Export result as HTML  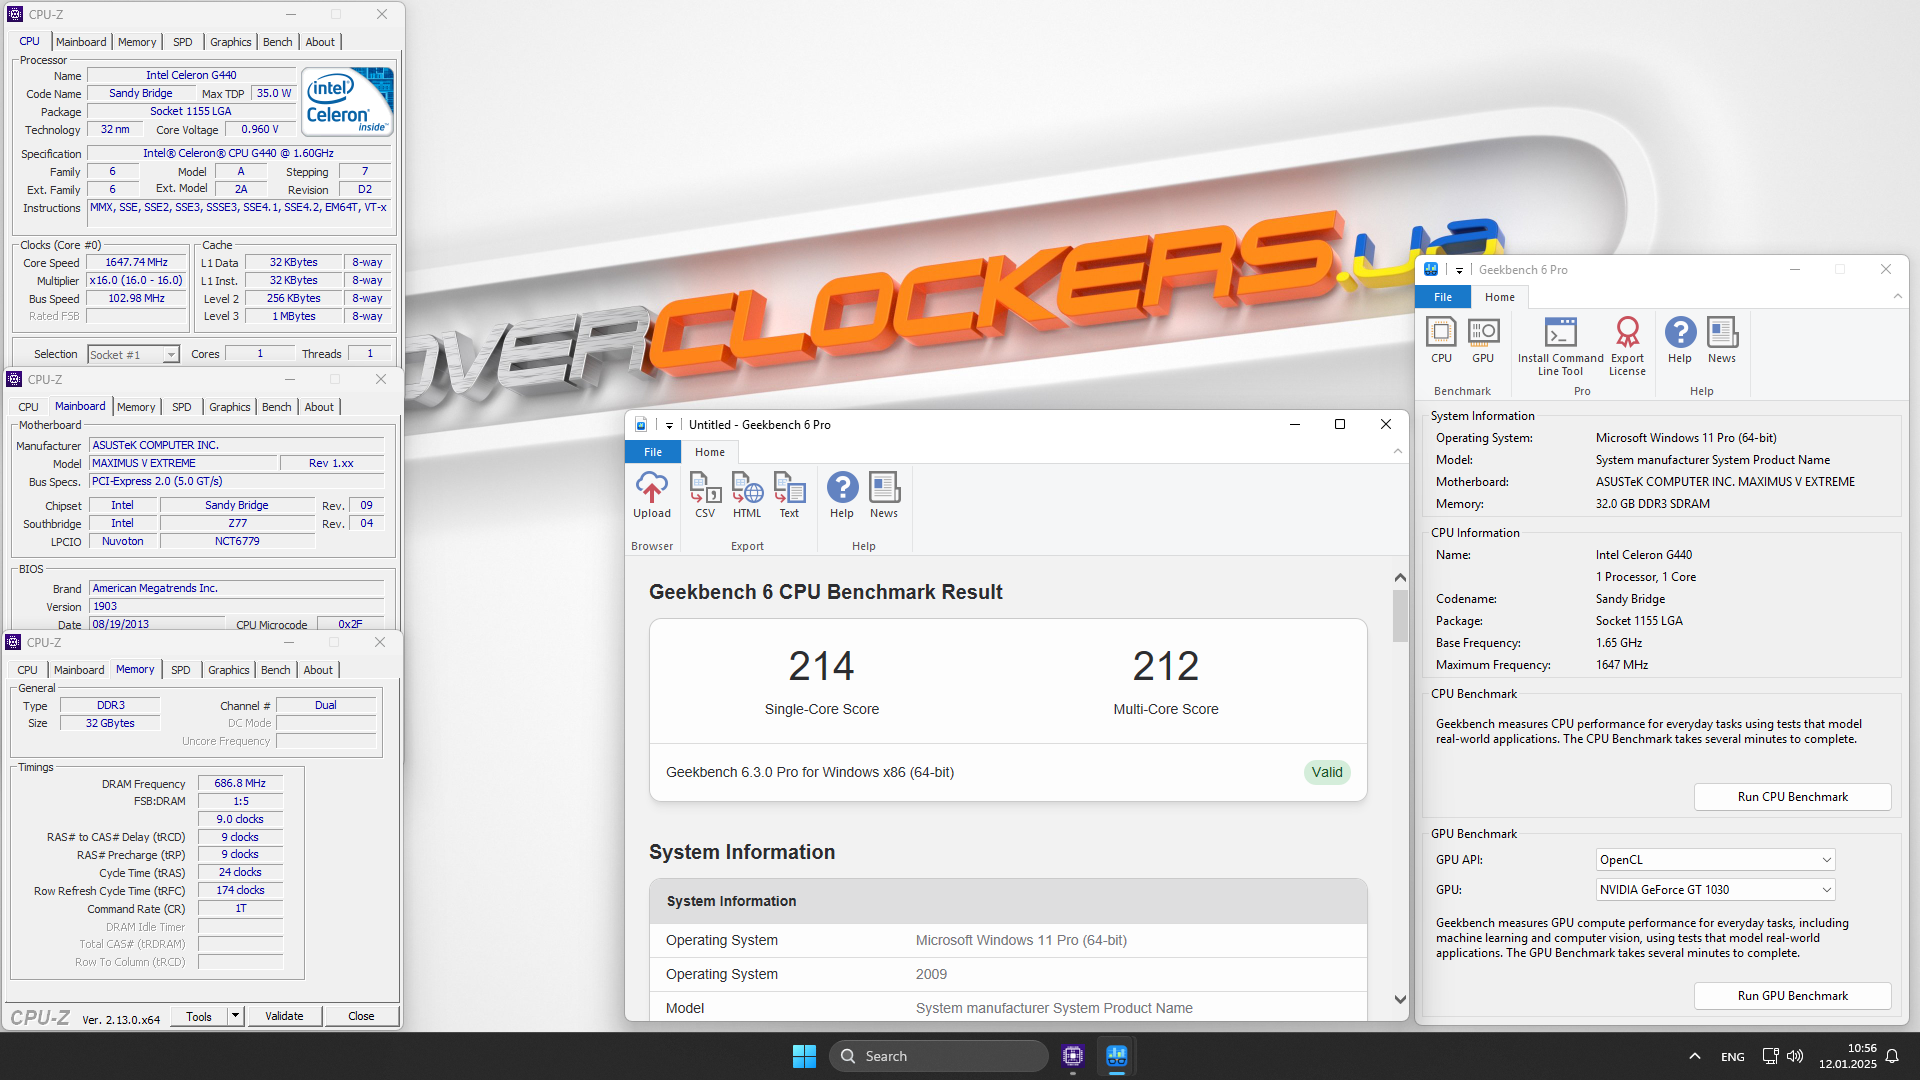[747, 495]
